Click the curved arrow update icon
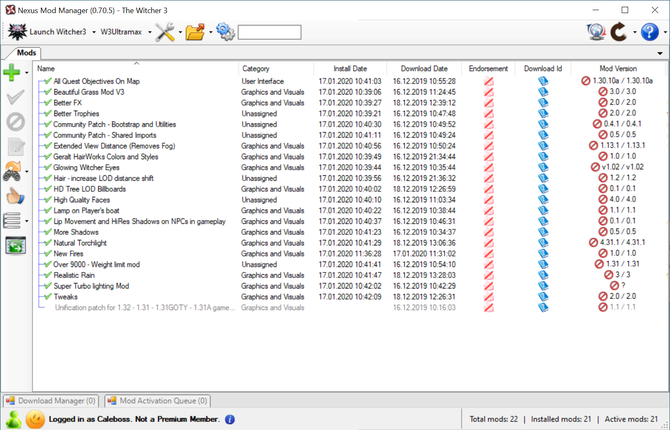 [619, 32]
